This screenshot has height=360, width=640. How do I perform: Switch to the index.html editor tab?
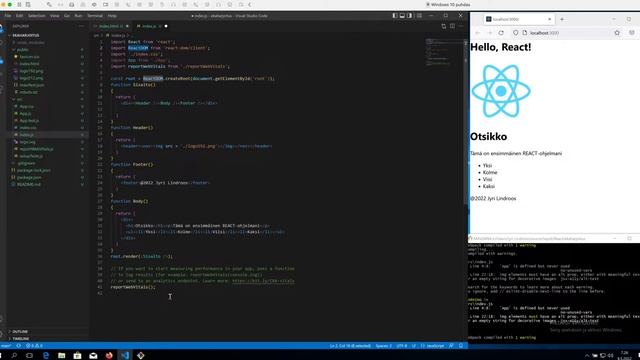[111, 26]
